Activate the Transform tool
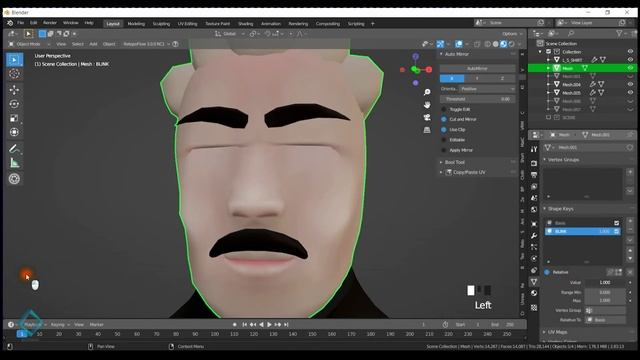 14,132
